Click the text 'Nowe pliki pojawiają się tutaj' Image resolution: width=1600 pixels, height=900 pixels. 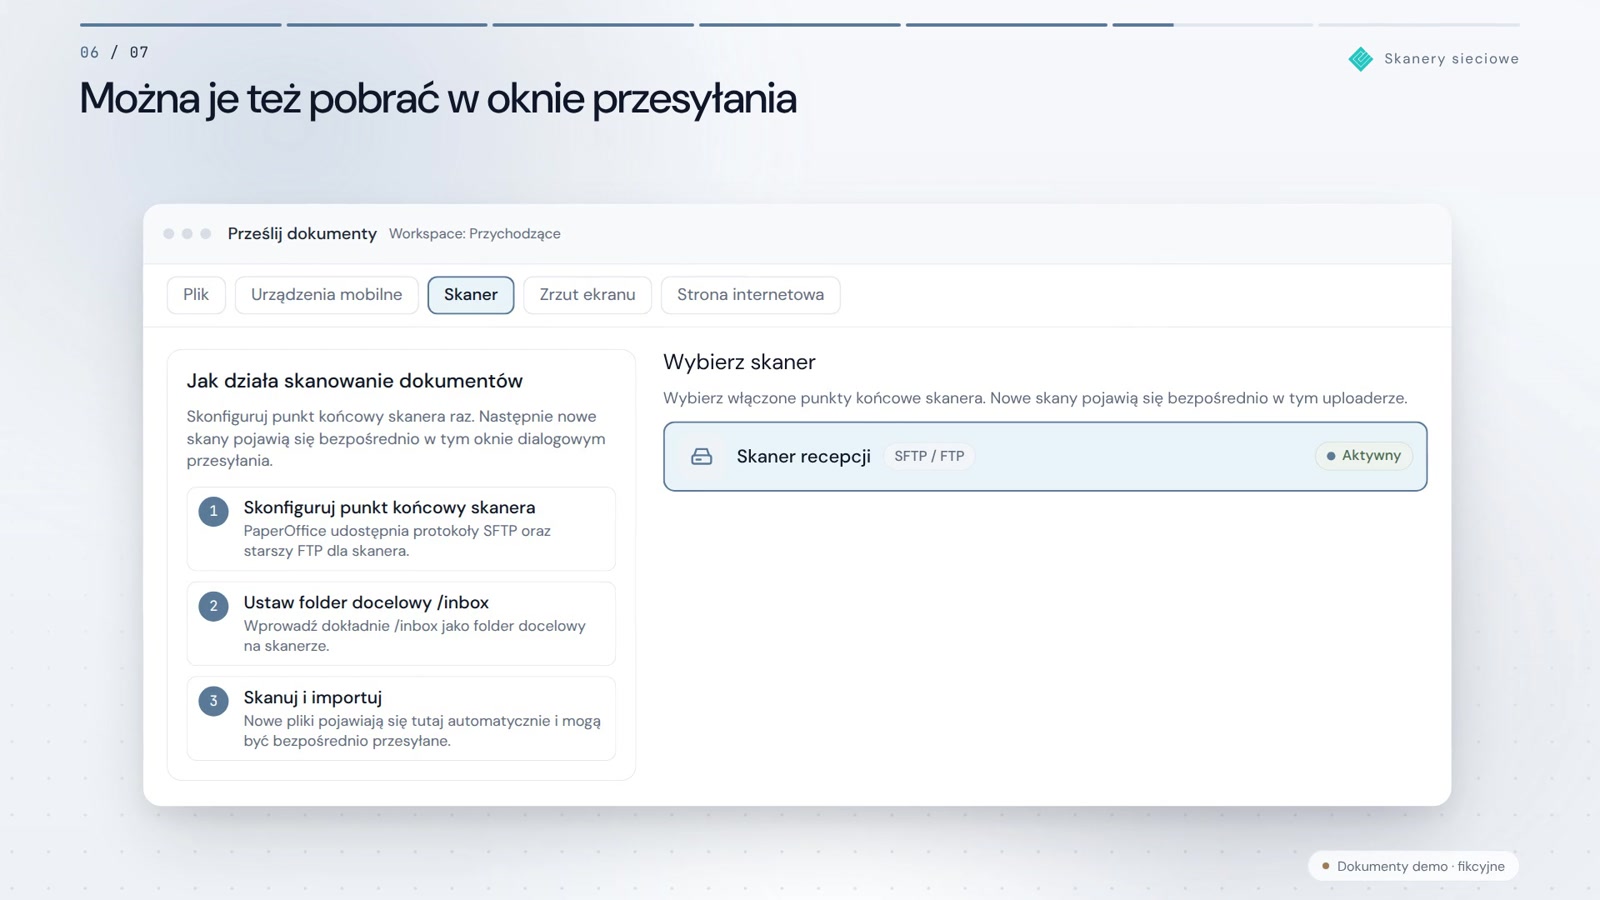pos(346,721)
